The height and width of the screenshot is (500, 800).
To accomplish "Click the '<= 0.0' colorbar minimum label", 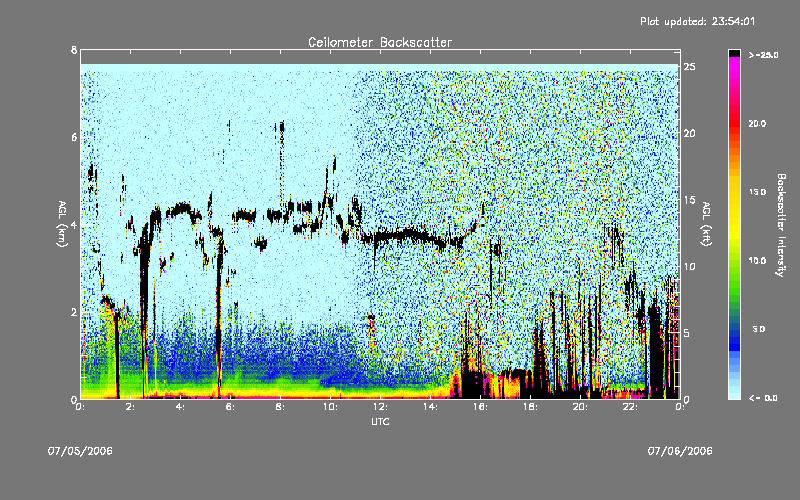I will (763, 398).
